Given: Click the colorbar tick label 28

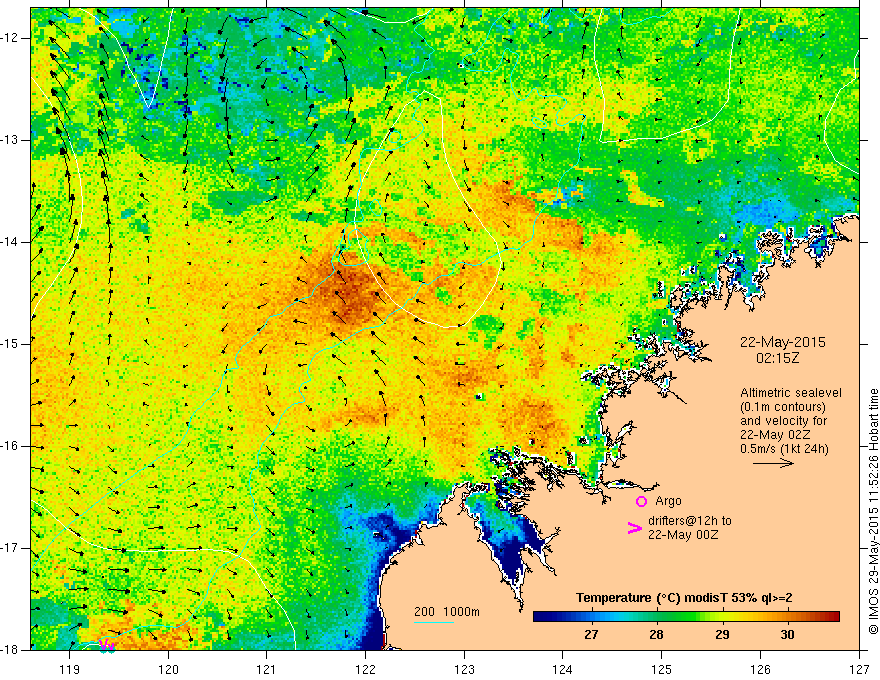Looking at the screenshot, I should (x=656, y=635).
